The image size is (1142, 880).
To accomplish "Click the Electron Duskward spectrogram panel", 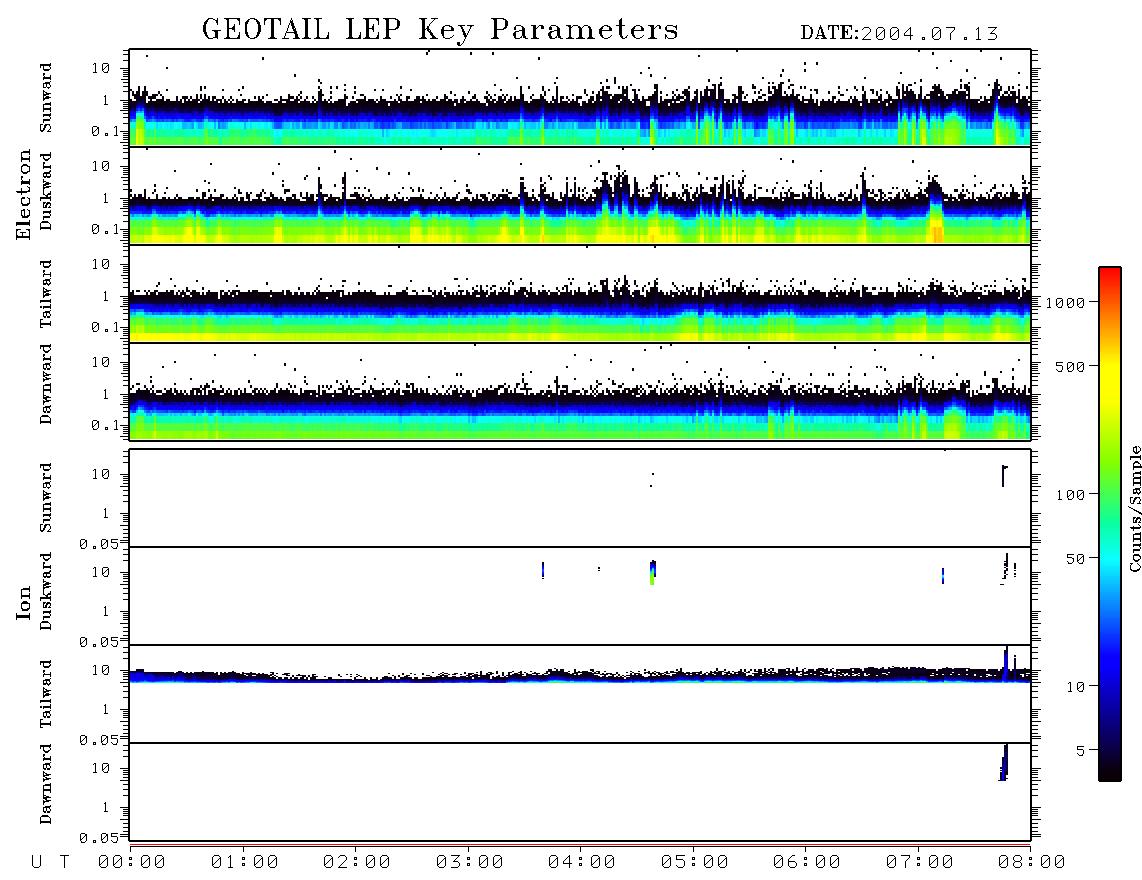I will pos(580,195).
